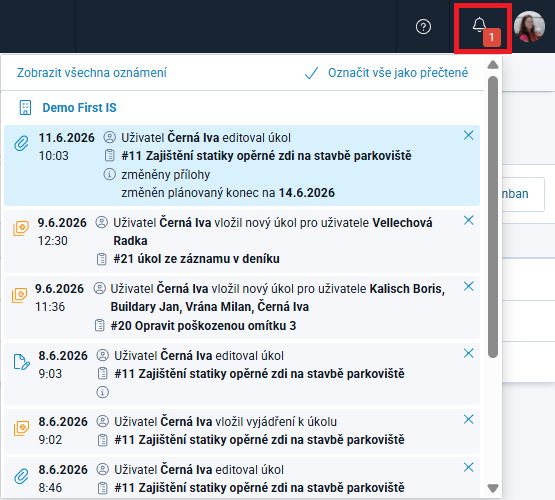This screenshot has width=555, height=500.
Task: Click user icon in 8.6.2026 8:46 notification
Action: [103, 470]
